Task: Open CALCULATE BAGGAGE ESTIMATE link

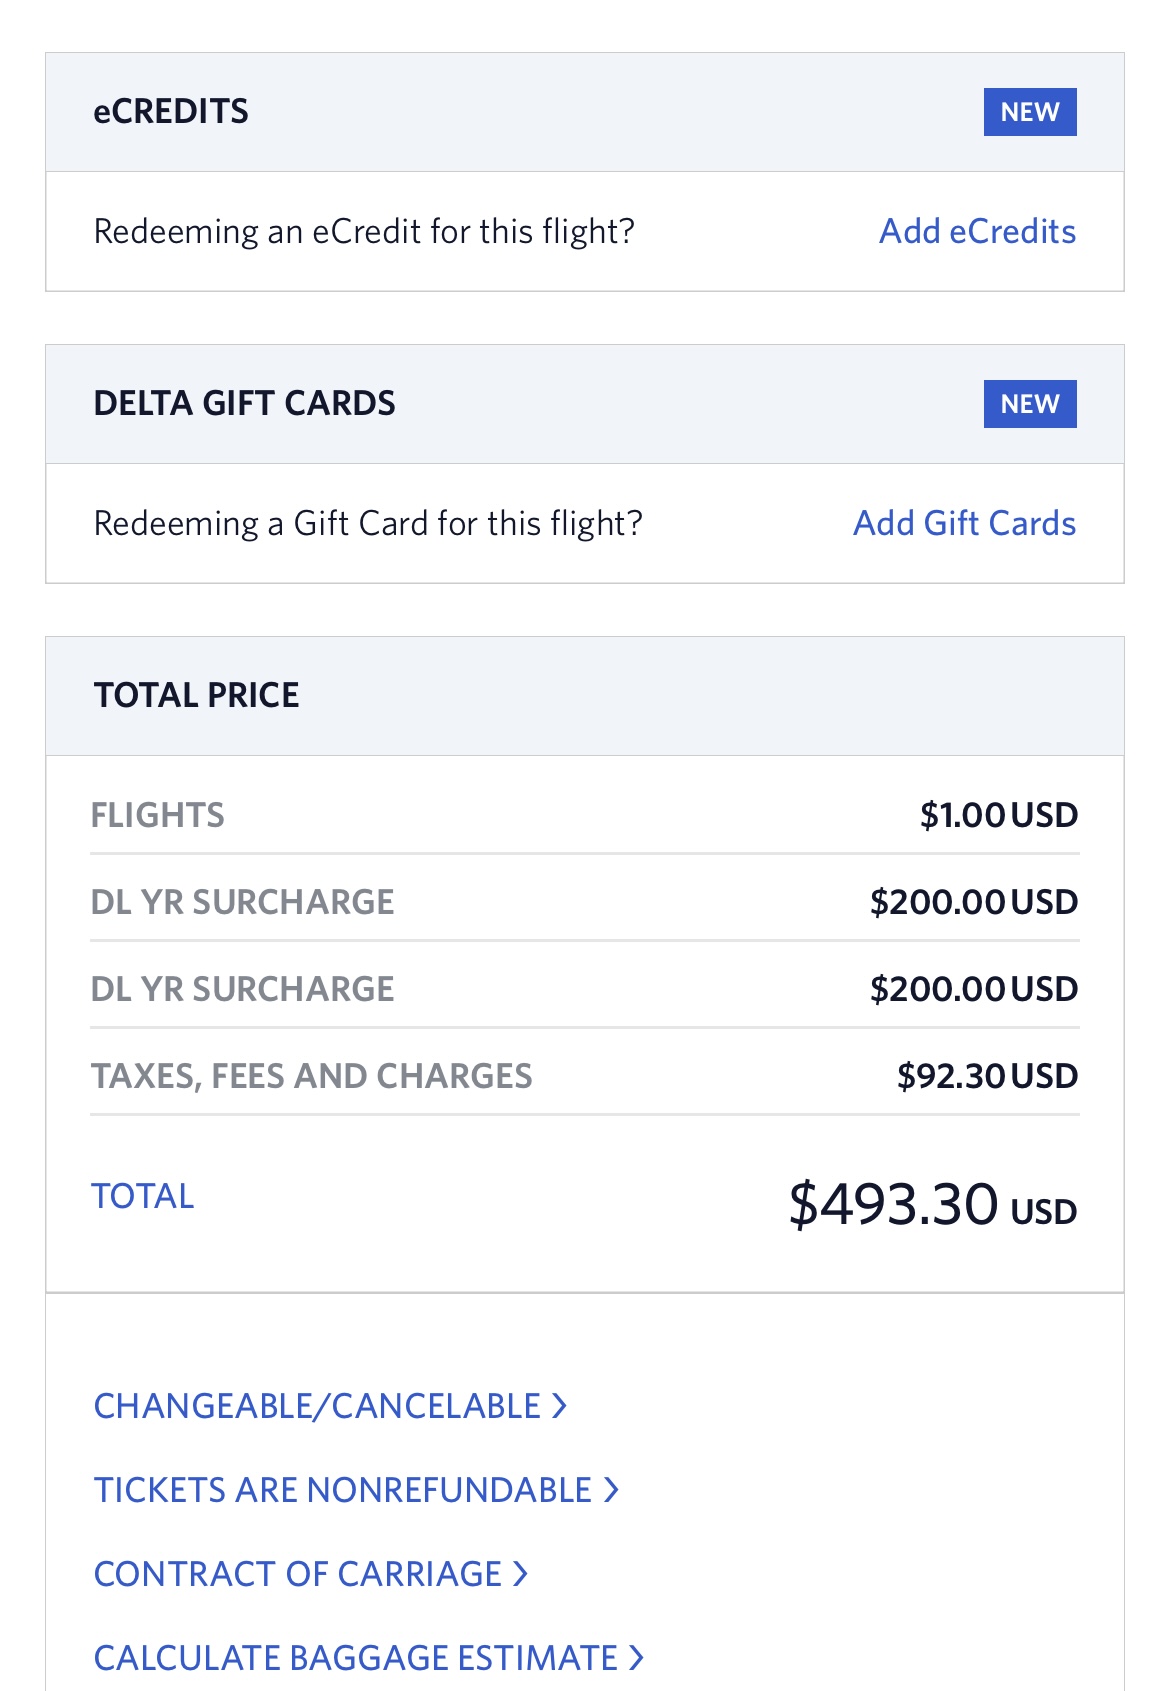Action: 369,1658
